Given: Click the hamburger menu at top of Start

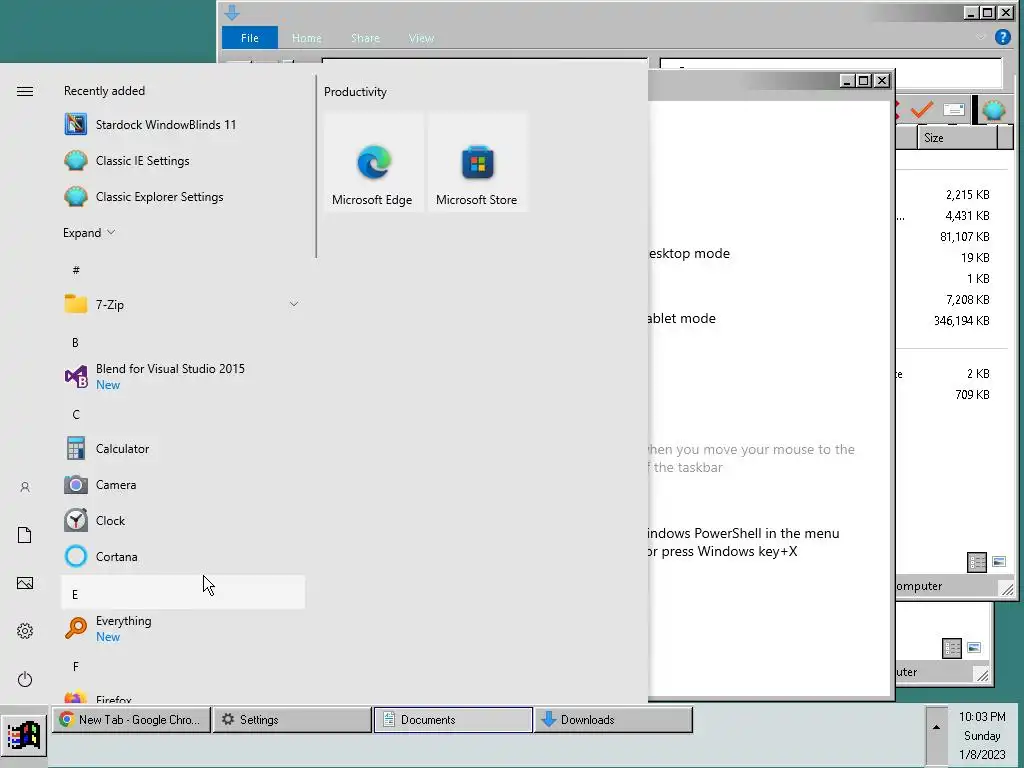Looking at the screenshot, I should coord(25,91).
